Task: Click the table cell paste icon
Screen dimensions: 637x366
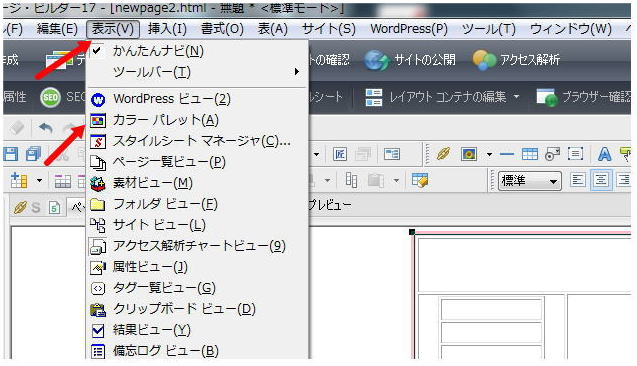Action: point(376,180)
